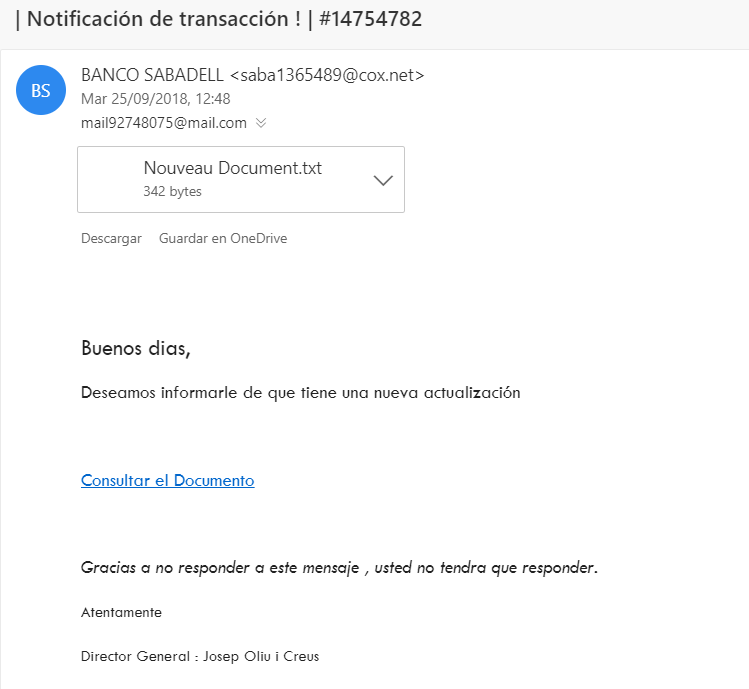
Task: Click Guardar en OneDrive
Action: click(223, 238)
